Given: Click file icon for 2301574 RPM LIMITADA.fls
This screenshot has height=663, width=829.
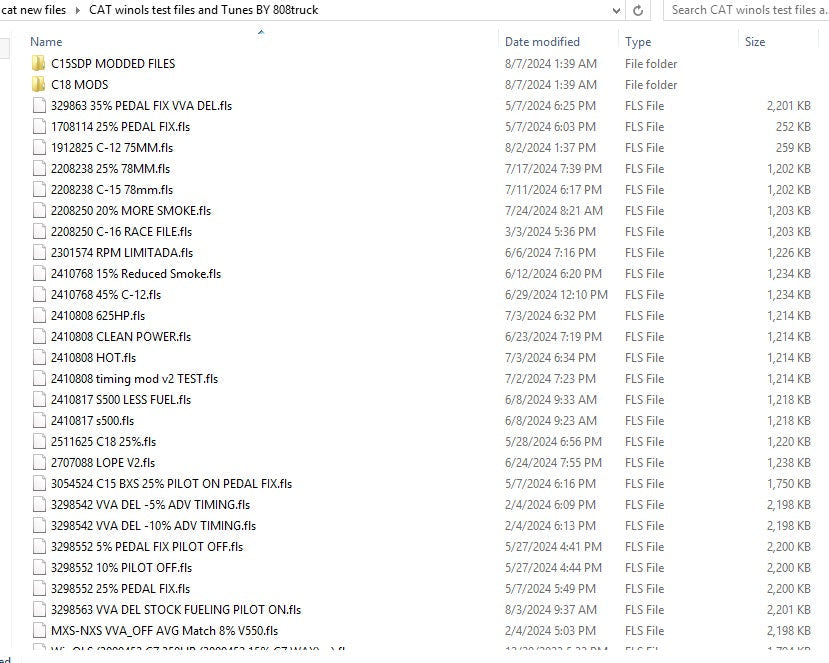Looking at the screenshot, I should tap(39, 253).
